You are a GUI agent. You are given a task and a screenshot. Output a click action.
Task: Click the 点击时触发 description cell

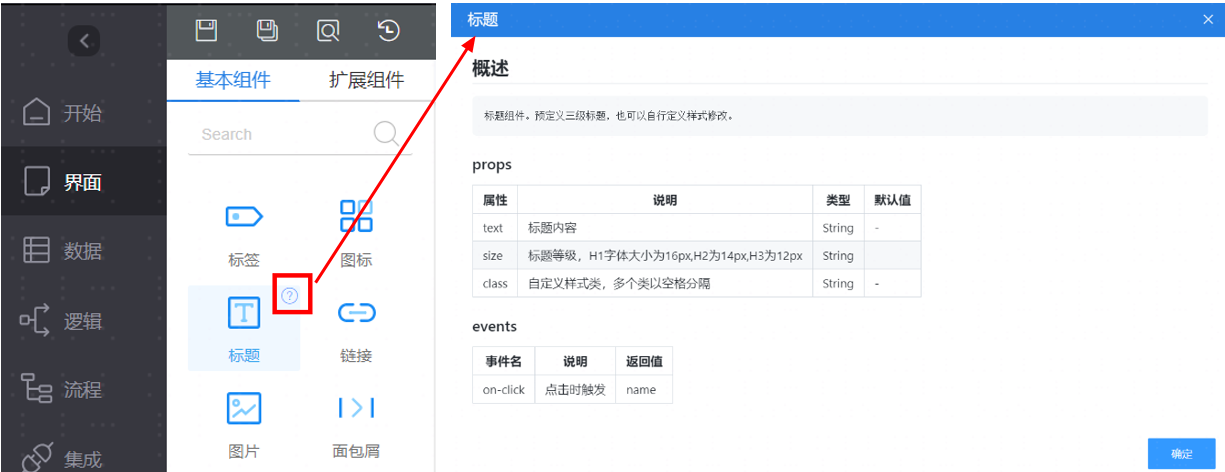coord(575,390)
